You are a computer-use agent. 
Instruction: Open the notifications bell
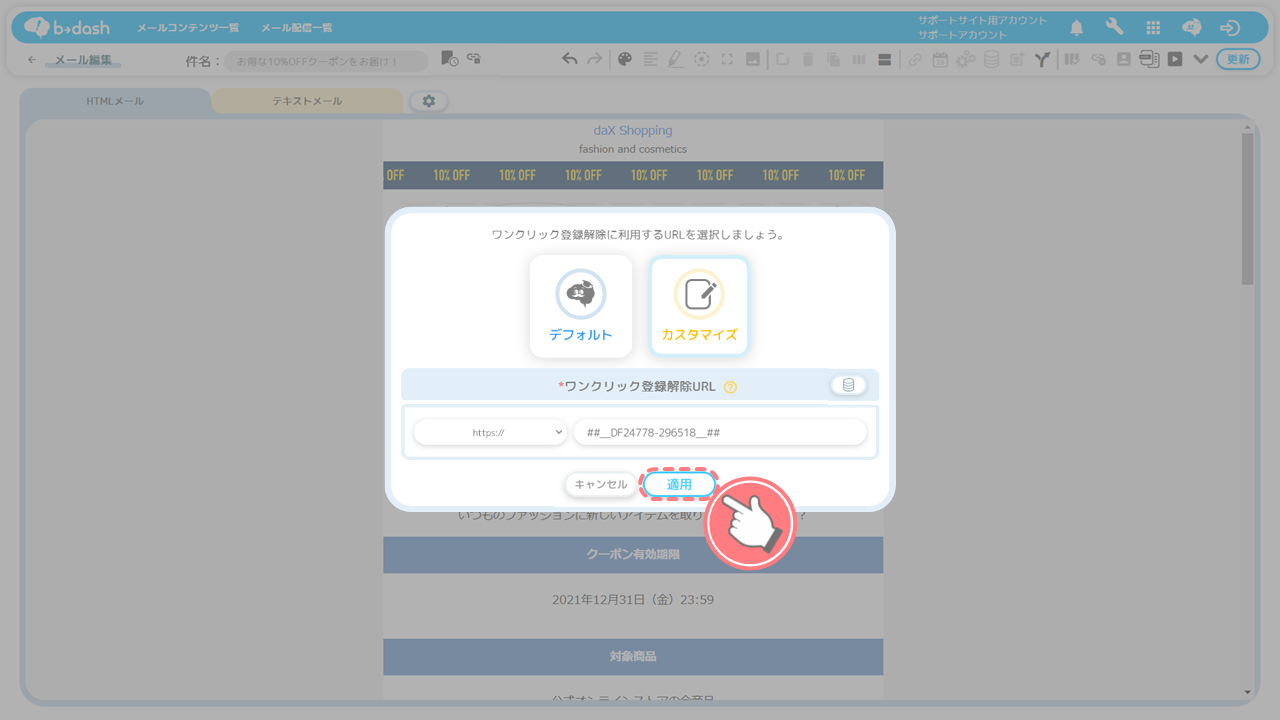(1077, 27)
